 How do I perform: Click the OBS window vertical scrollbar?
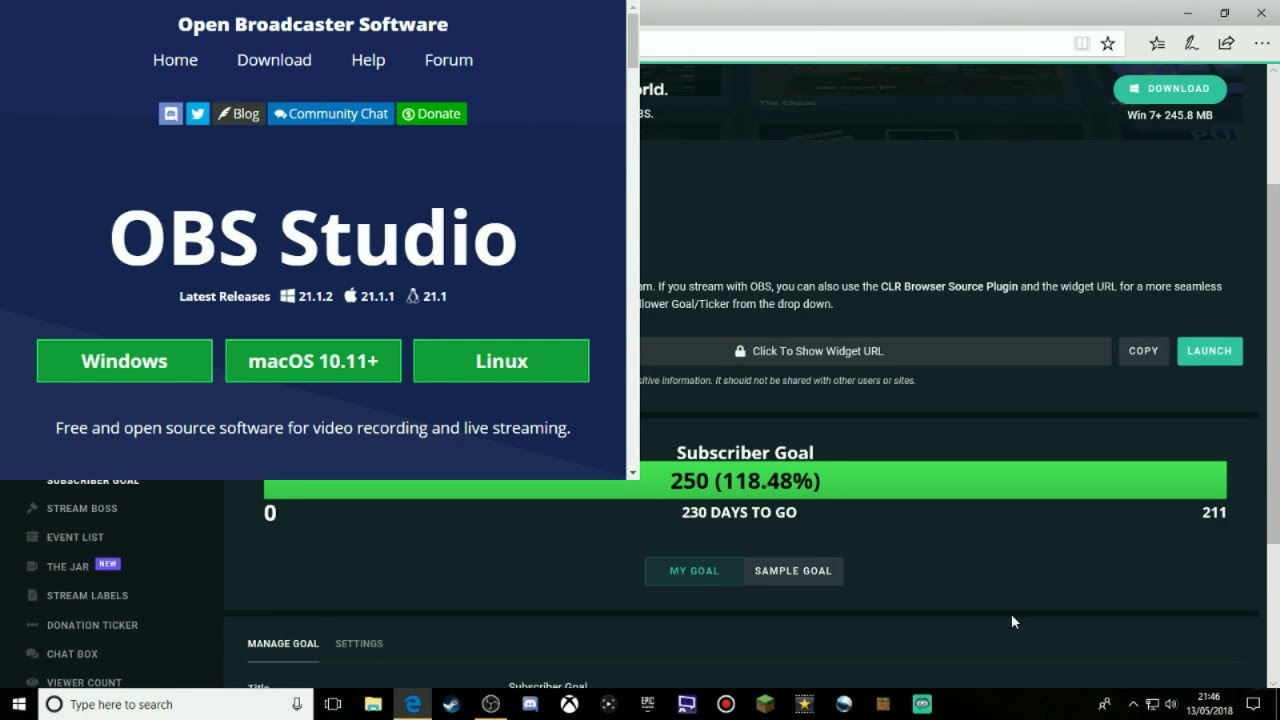[x=633, y=41]
